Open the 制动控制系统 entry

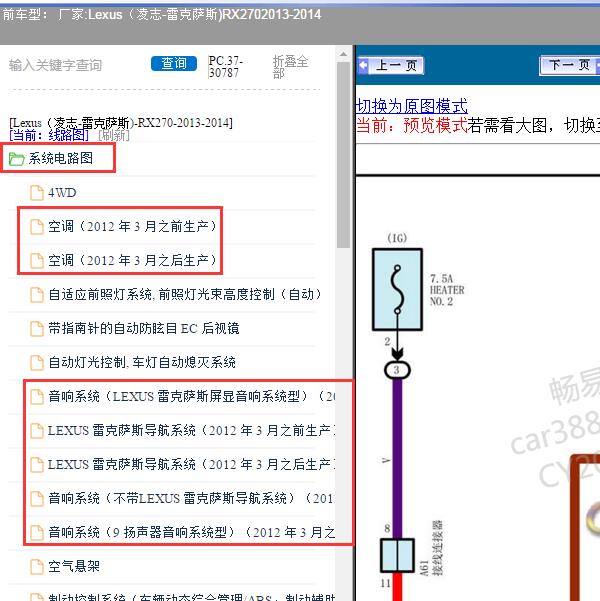point(192,597)
